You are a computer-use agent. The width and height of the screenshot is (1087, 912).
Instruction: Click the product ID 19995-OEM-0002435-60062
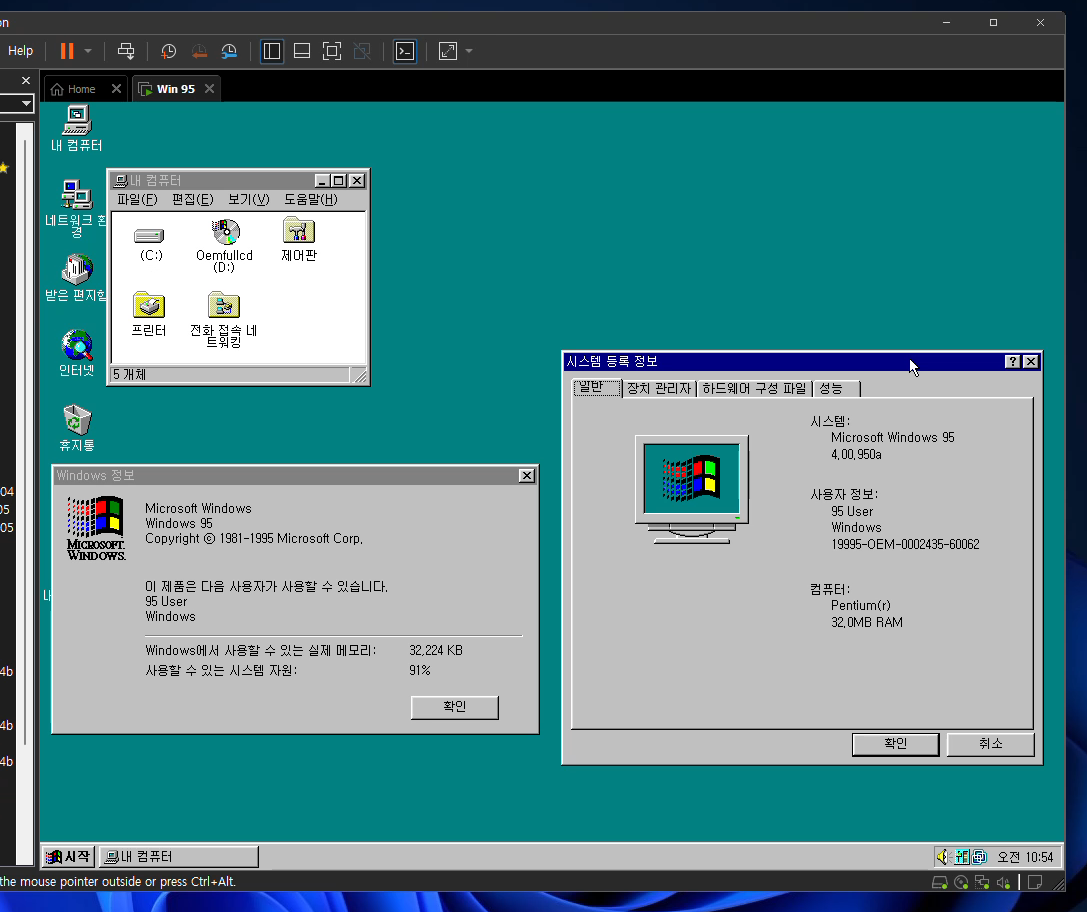[905, 545]
